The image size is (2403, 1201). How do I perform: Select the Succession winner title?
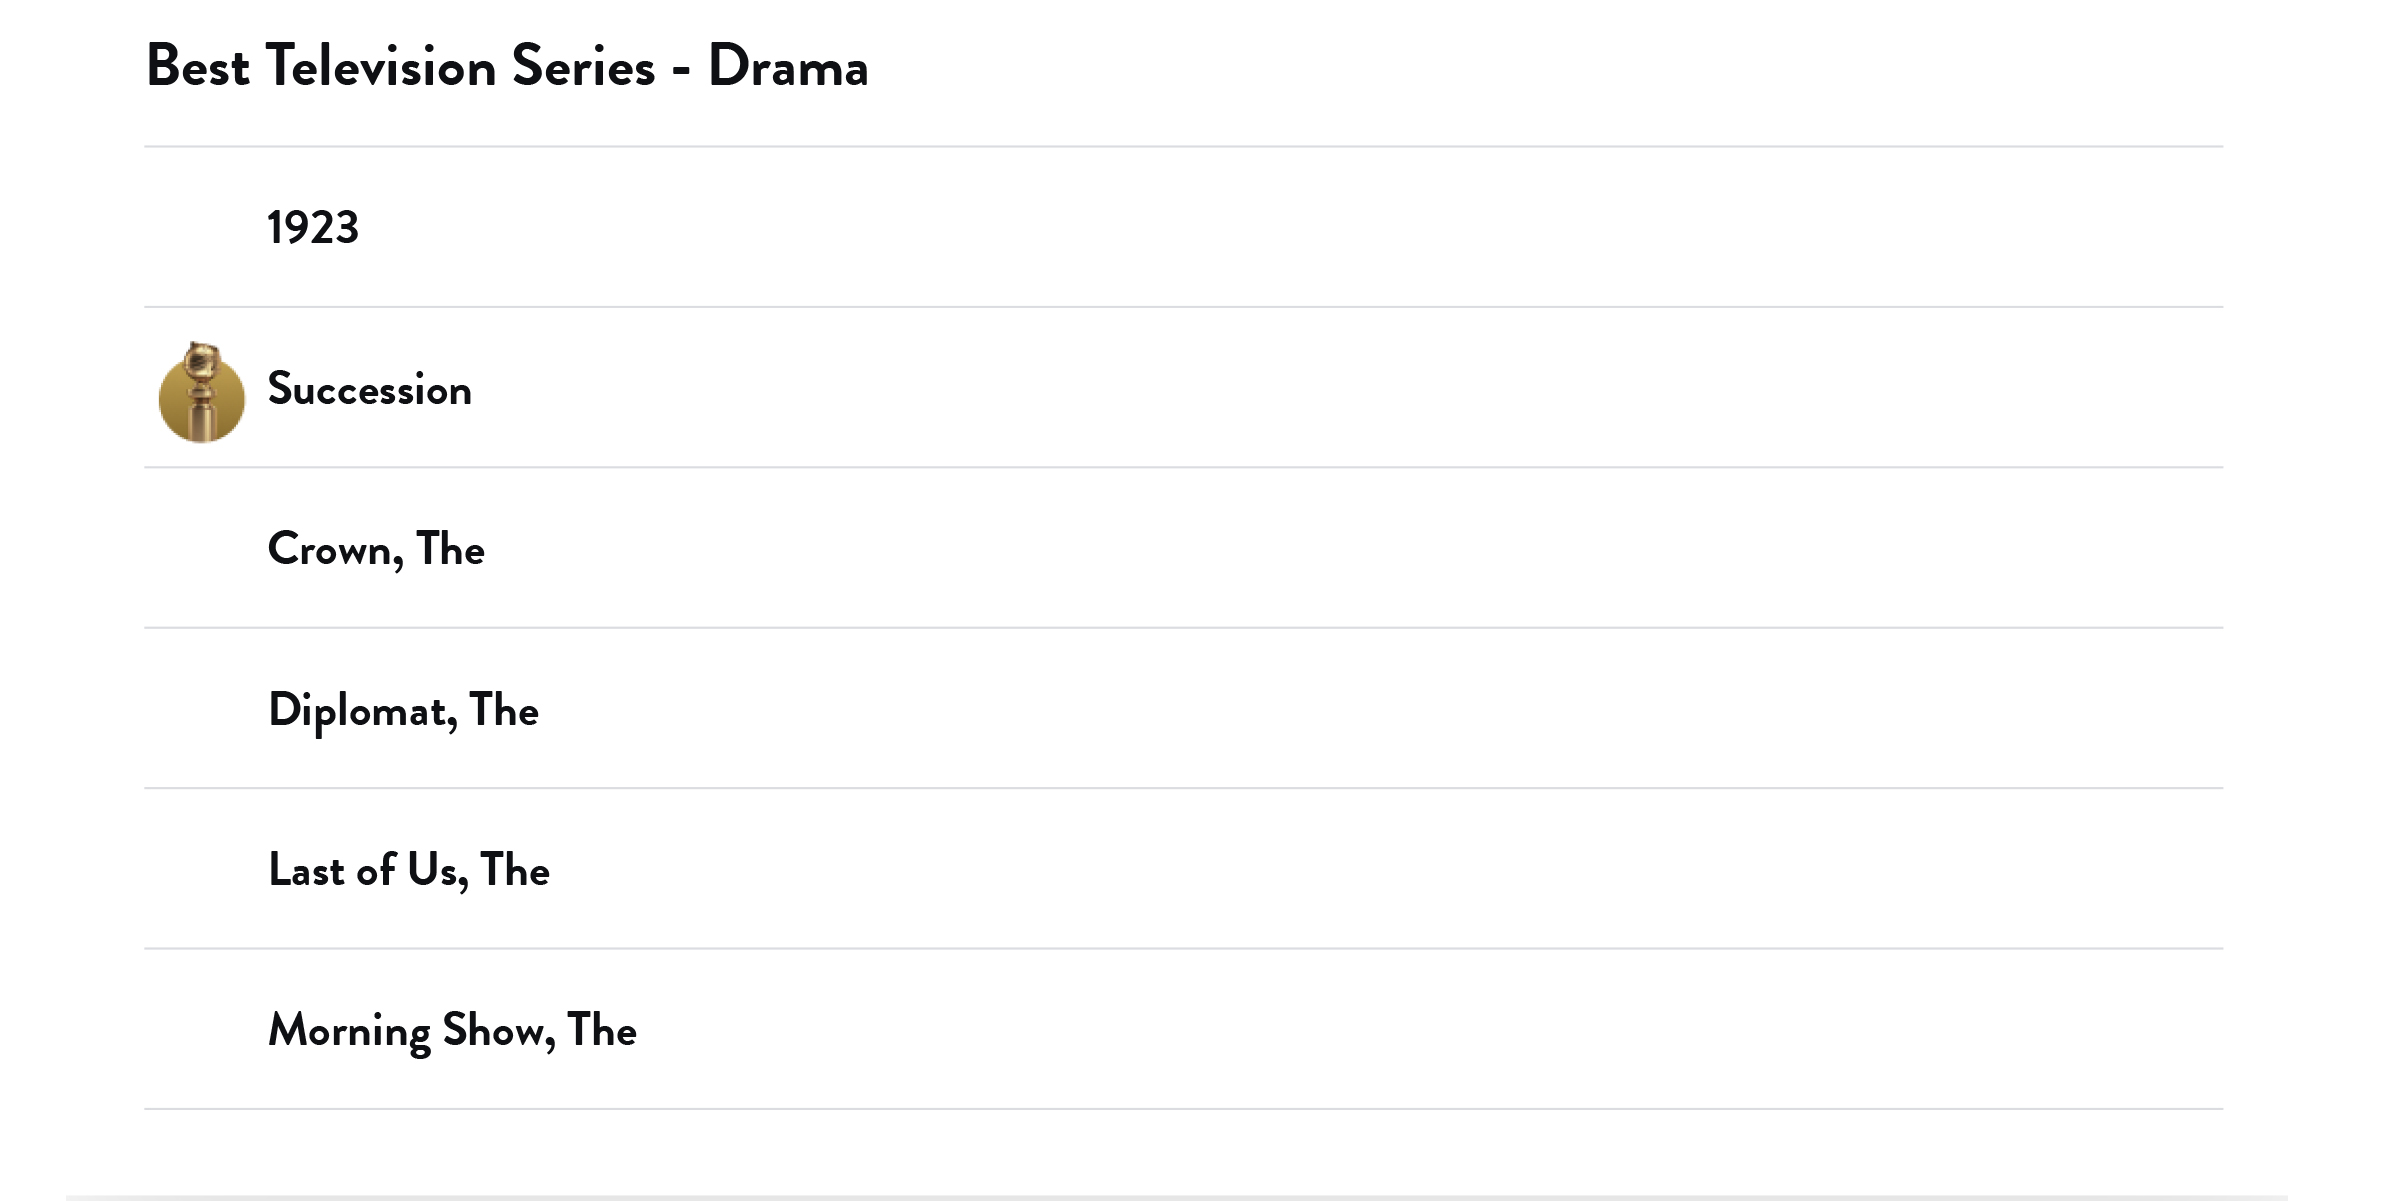click(369, 389)
